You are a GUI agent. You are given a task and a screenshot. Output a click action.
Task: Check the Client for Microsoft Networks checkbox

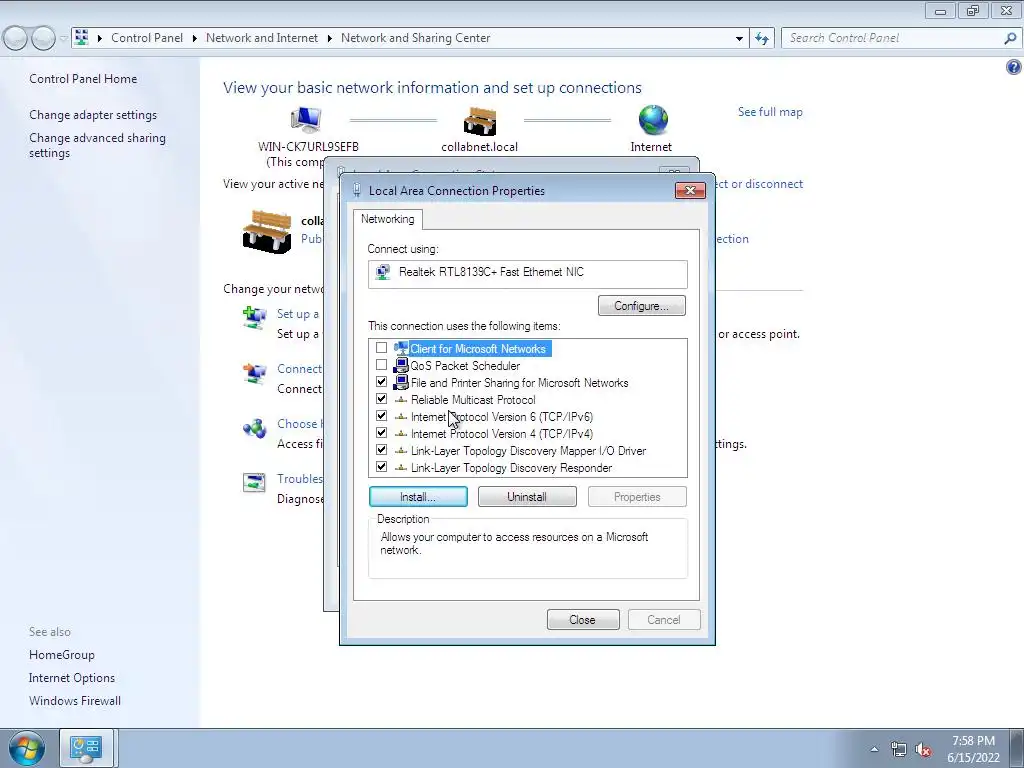pyautogui.click(x=381, y=348)
